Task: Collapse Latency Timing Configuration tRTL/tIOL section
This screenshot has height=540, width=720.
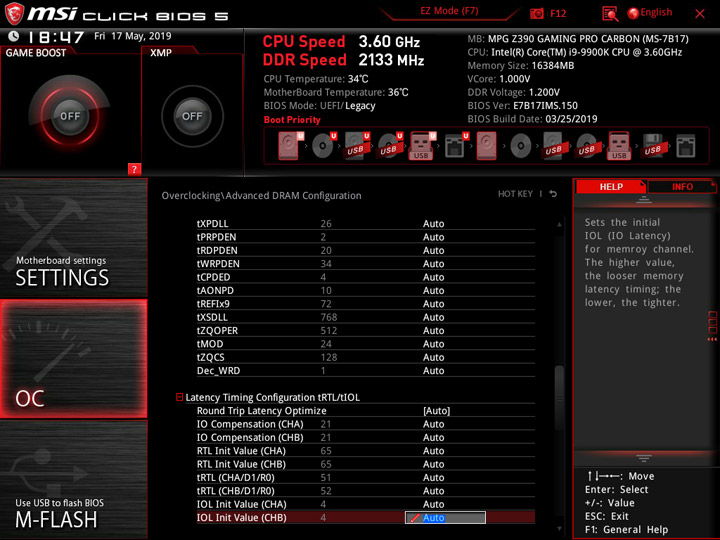Action: [x=180, y=397]
